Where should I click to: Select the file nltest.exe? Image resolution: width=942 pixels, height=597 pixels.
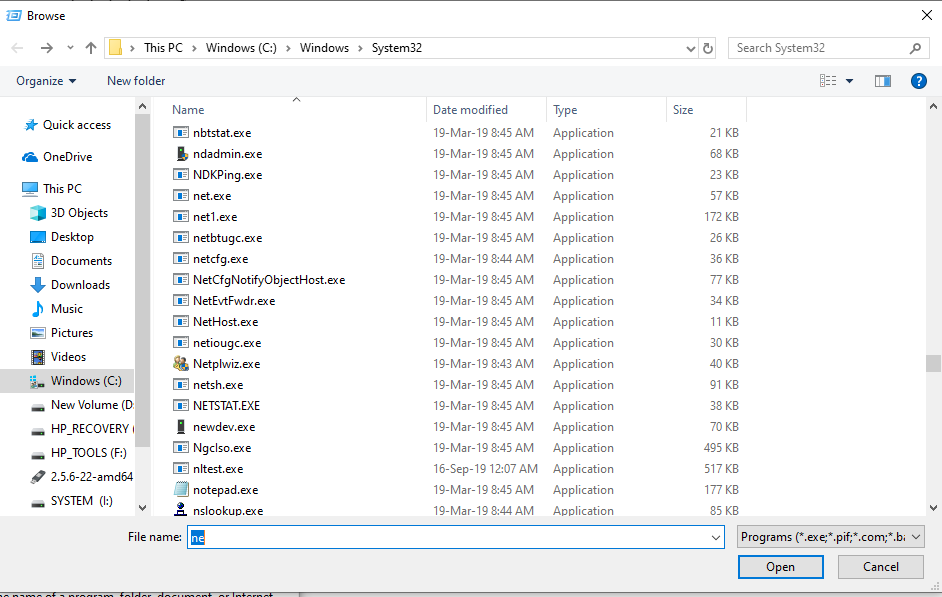point(218,469)
